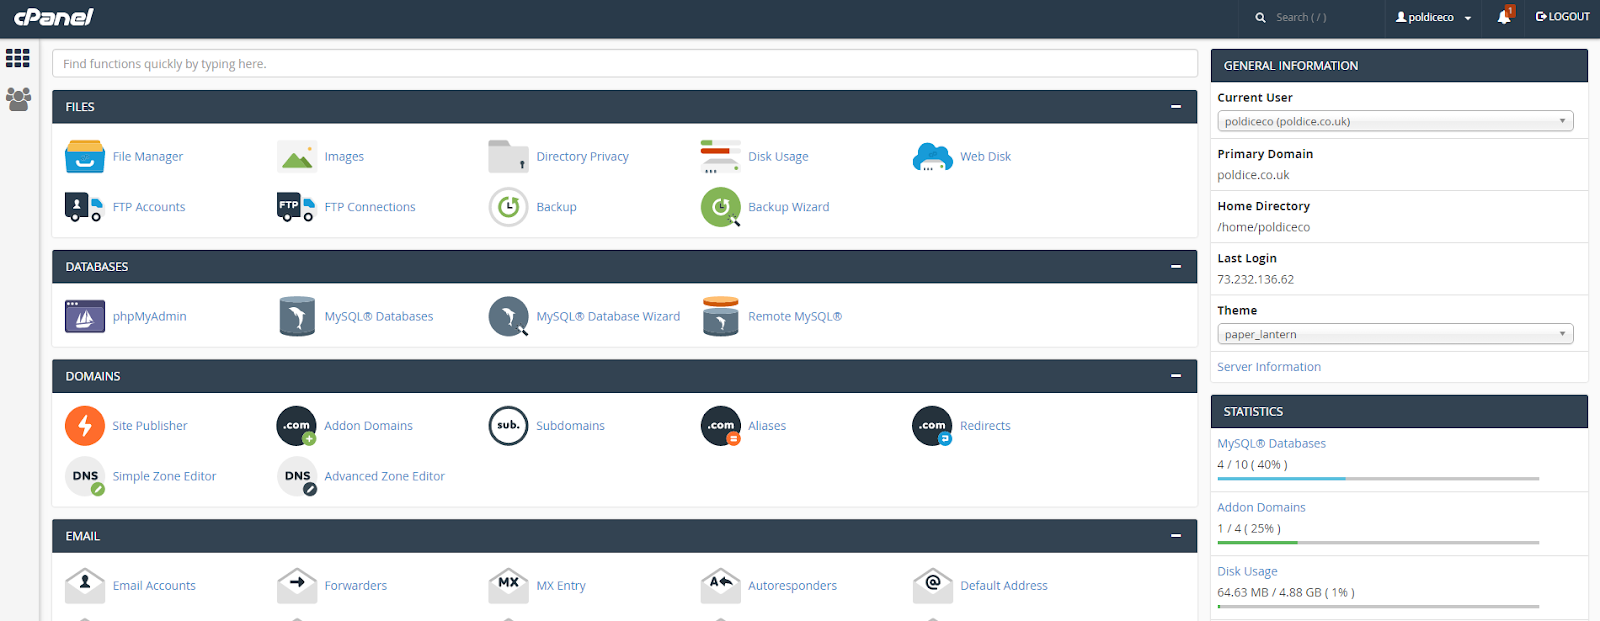Open the Addon Domains statistics link
1600x621 pixels.
coord(1261,508)
